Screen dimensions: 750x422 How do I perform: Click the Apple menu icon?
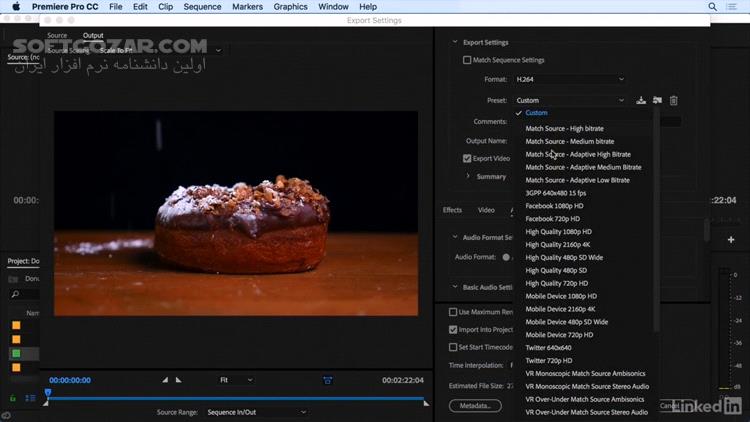pyautogui.click(x=16, y=7)
